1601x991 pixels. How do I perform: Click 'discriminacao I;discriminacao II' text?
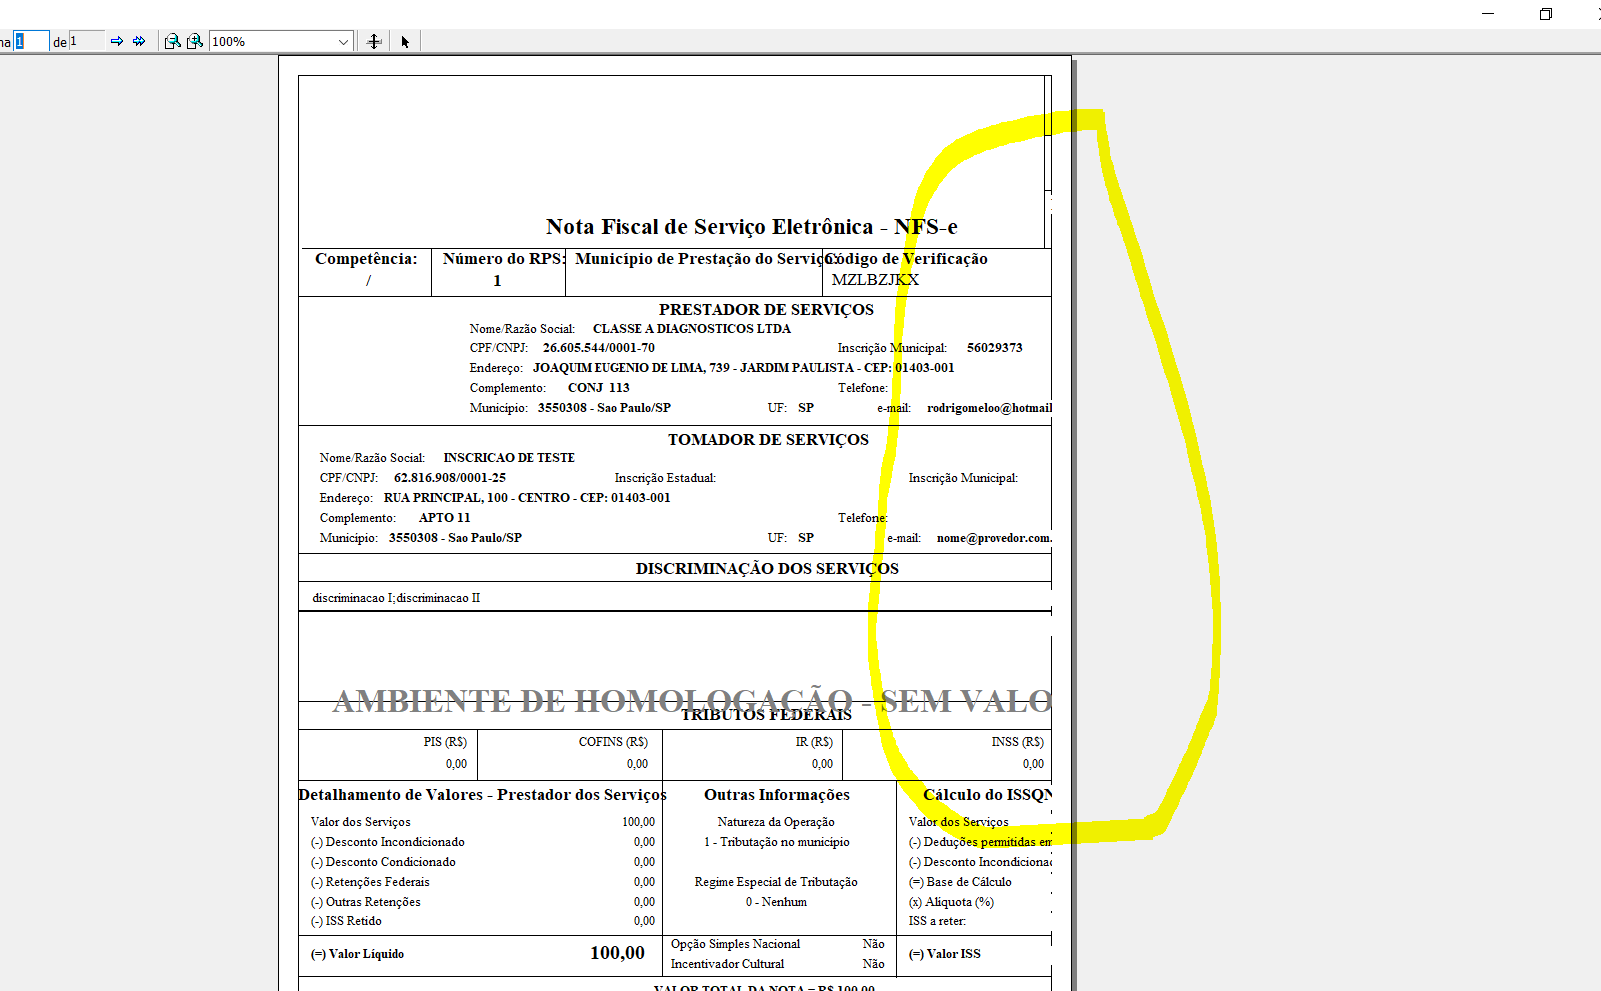click(x=396, y=598)
